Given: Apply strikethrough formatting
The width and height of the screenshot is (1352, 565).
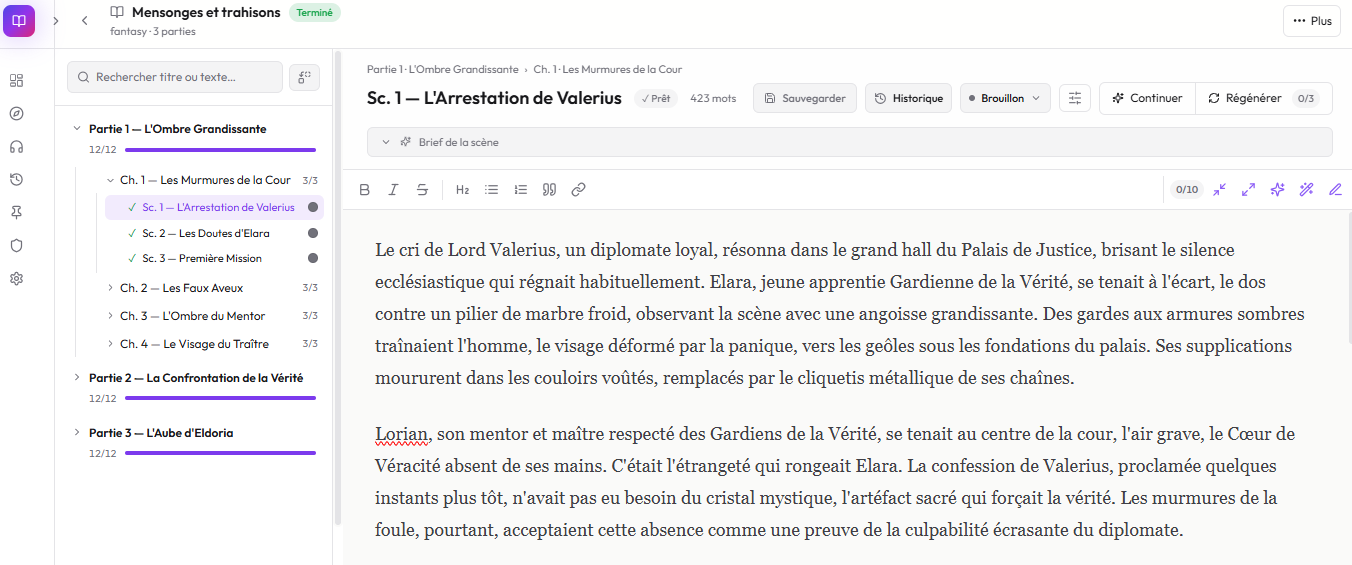Looking at the screenshot, I should (422, 190).
